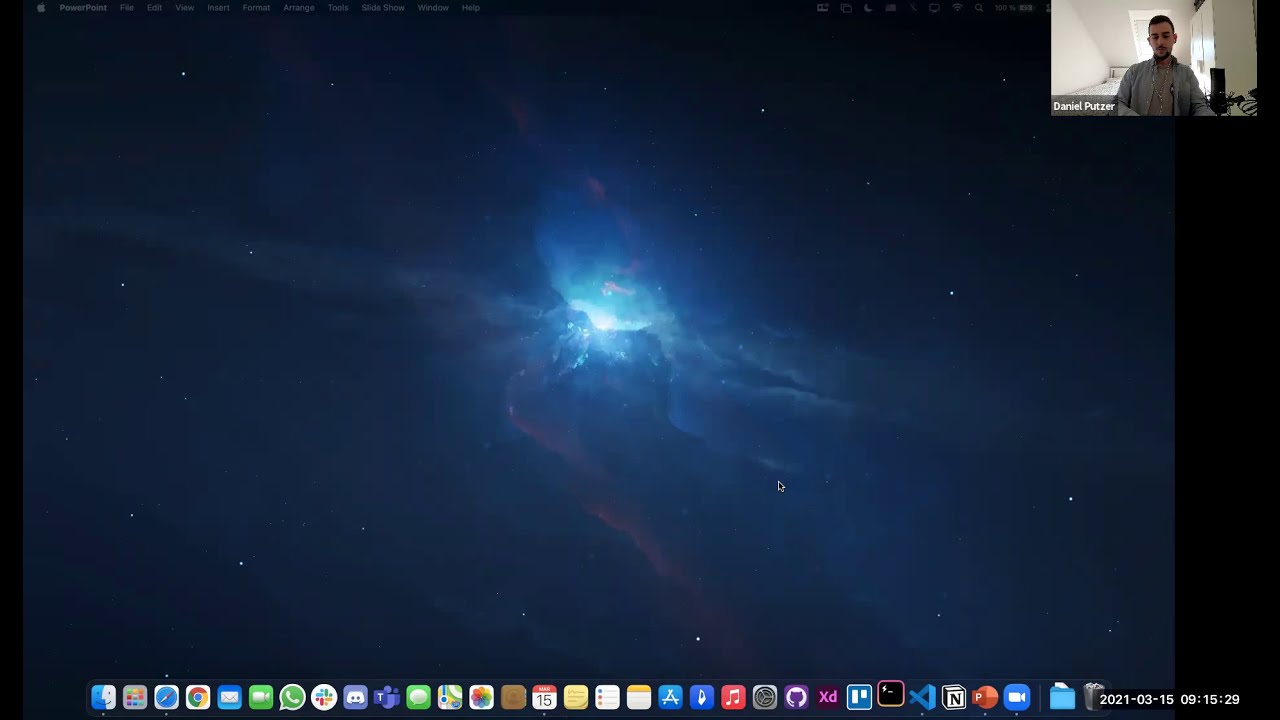Open the Help menu
This screenshot has height=720, width=1280.
tap(471, 8)
